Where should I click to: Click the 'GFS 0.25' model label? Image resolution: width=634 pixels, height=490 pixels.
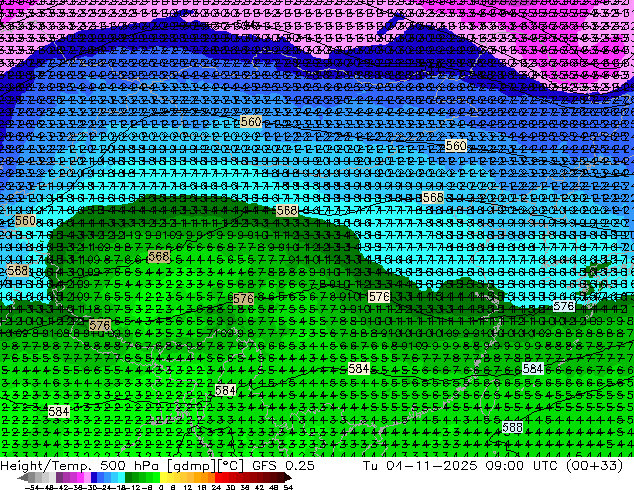pyautogui.click(x=283, y=465)
